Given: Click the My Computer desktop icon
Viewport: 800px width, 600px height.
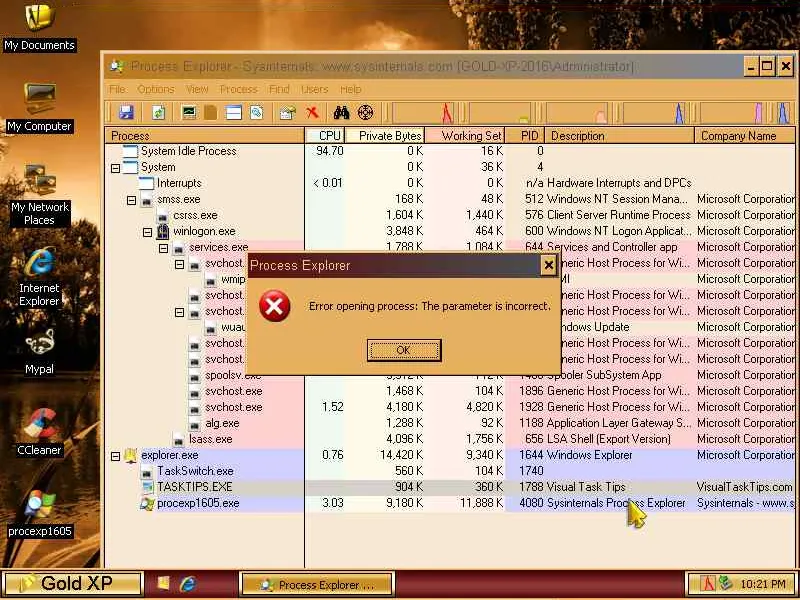Looking at the screenshot, I should 39,108.
